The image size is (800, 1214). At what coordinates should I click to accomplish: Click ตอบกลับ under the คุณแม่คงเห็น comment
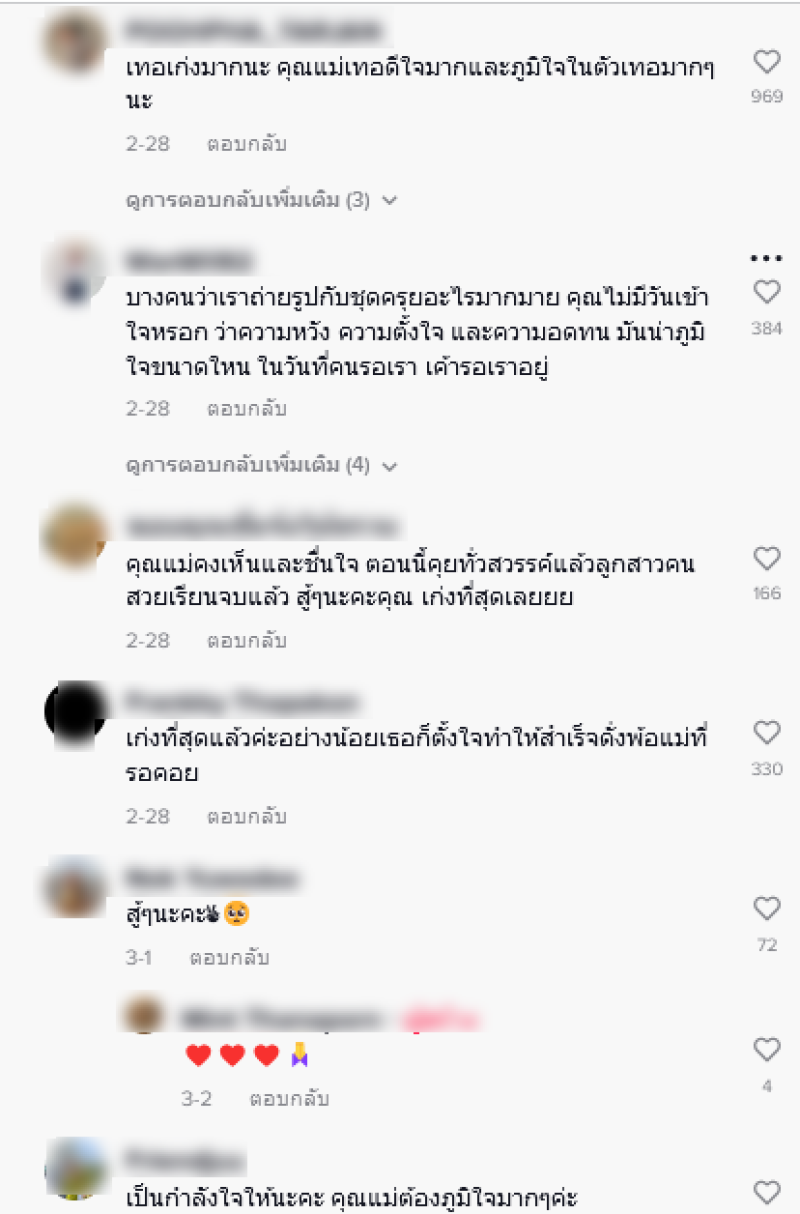point(247,642)
